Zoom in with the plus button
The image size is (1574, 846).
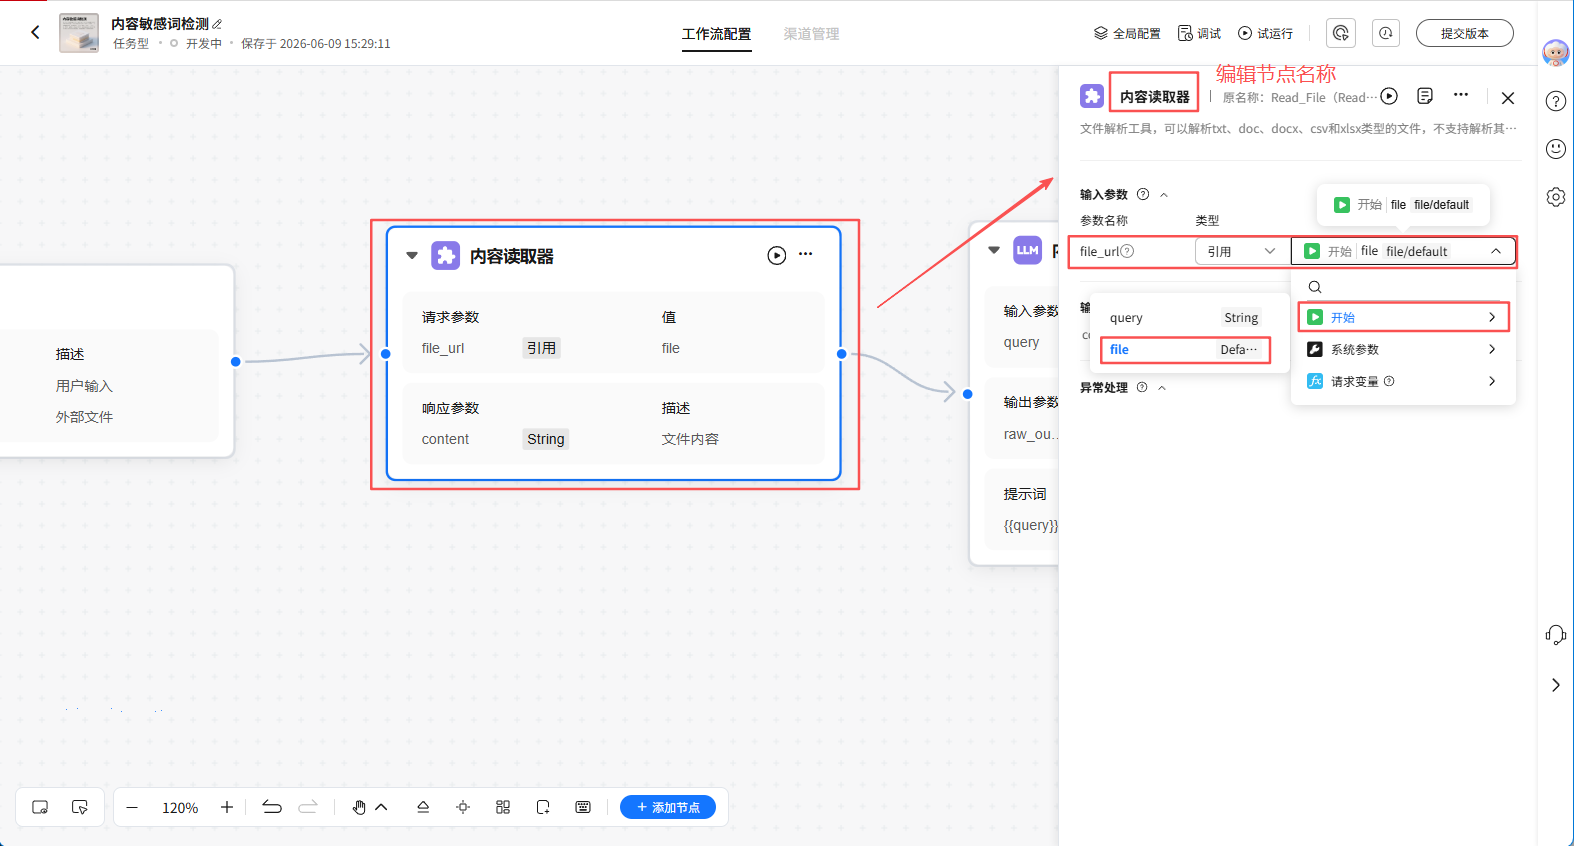227,807
